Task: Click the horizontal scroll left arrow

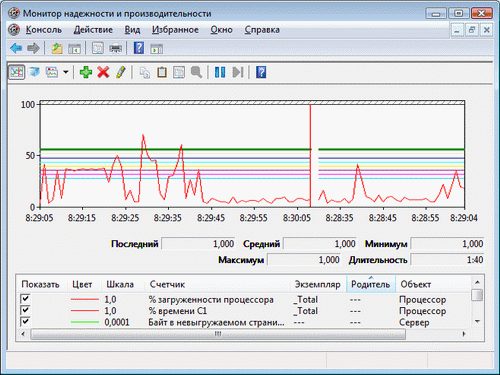Action: coord(23,334)
